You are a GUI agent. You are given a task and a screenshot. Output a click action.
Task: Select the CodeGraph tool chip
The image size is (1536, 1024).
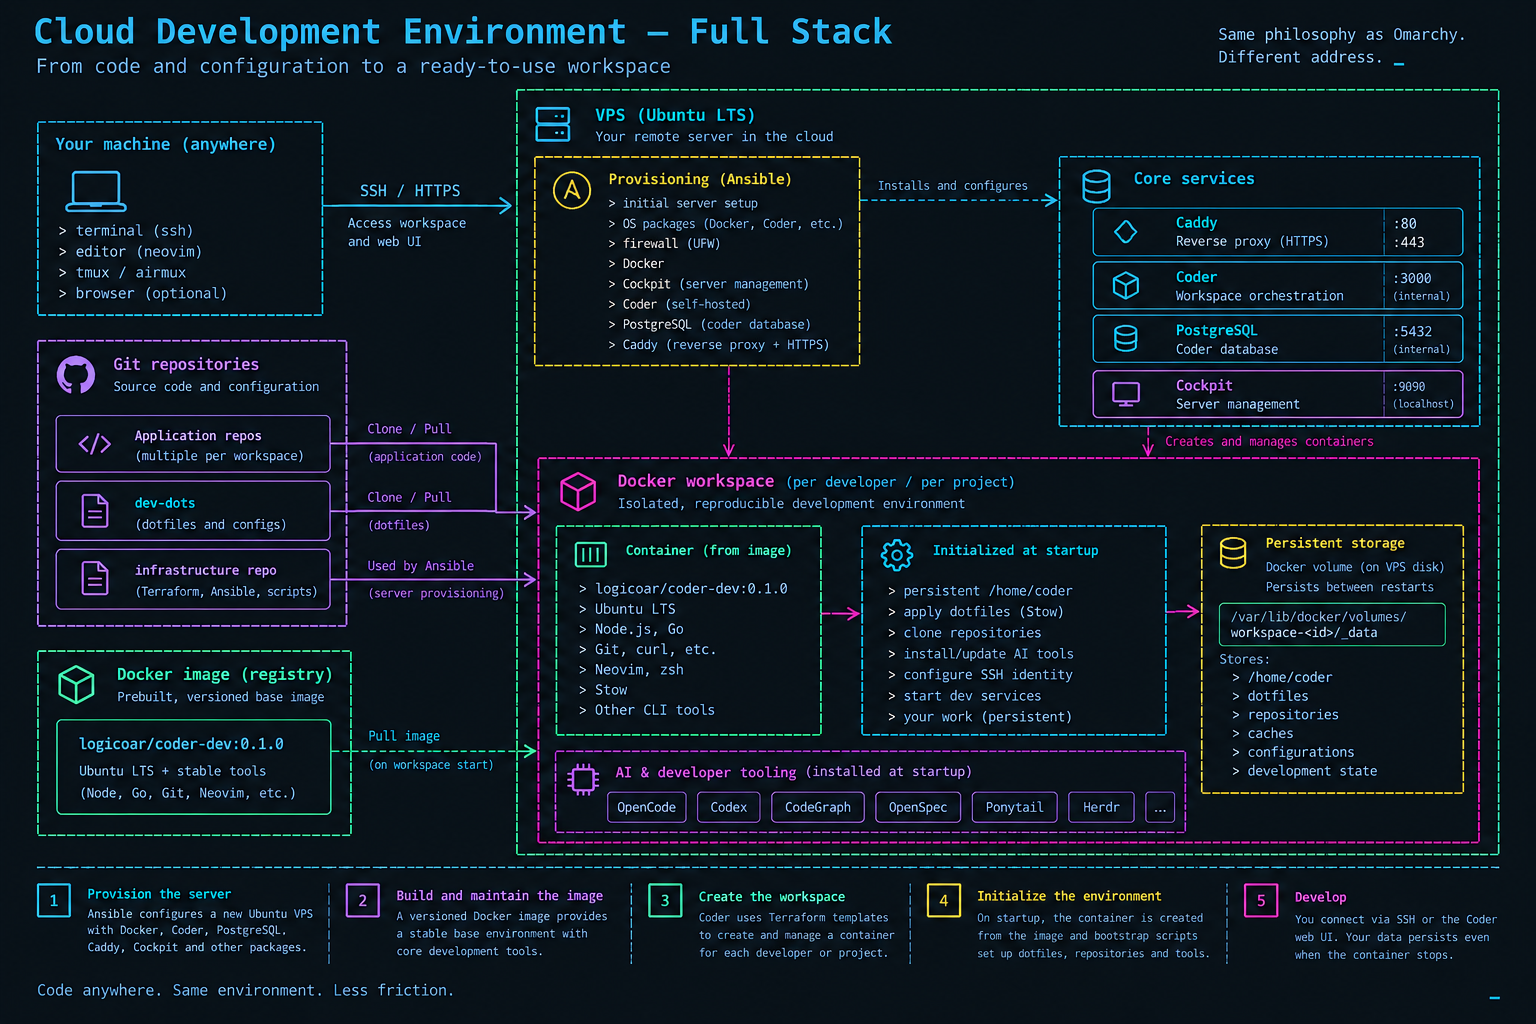pos(818,807)
